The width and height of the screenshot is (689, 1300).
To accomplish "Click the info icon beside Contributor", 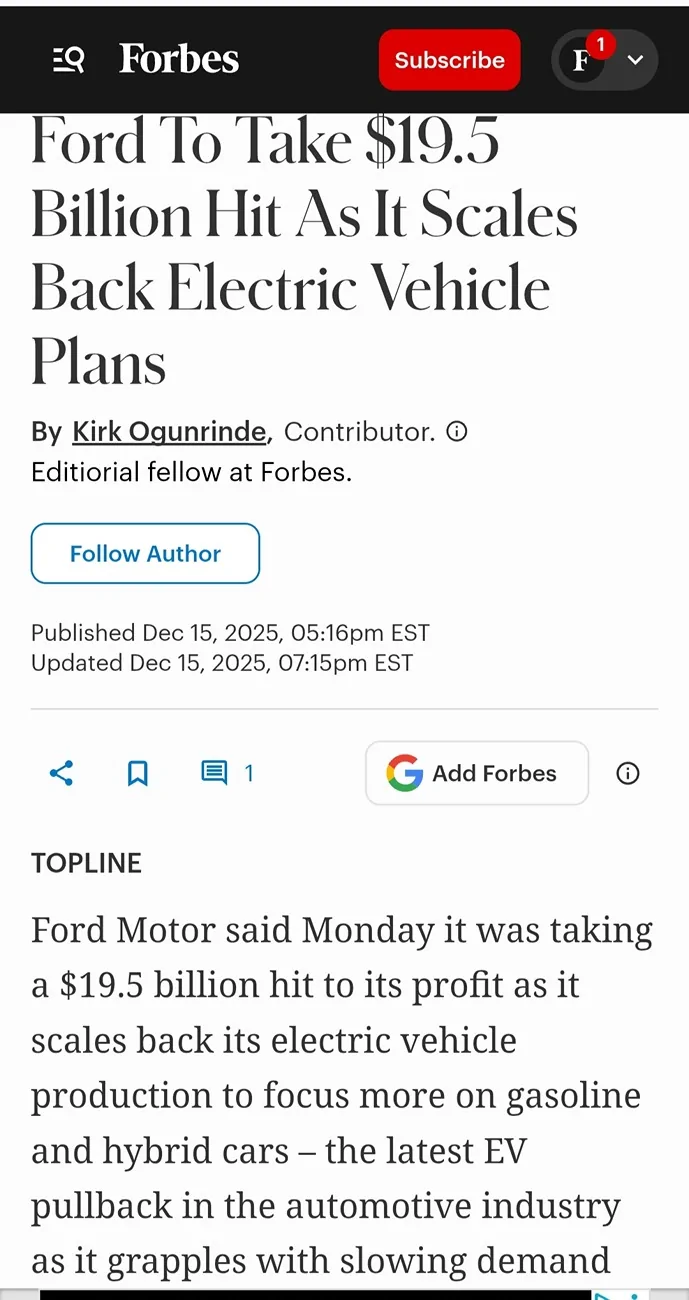I will (456, 432).
